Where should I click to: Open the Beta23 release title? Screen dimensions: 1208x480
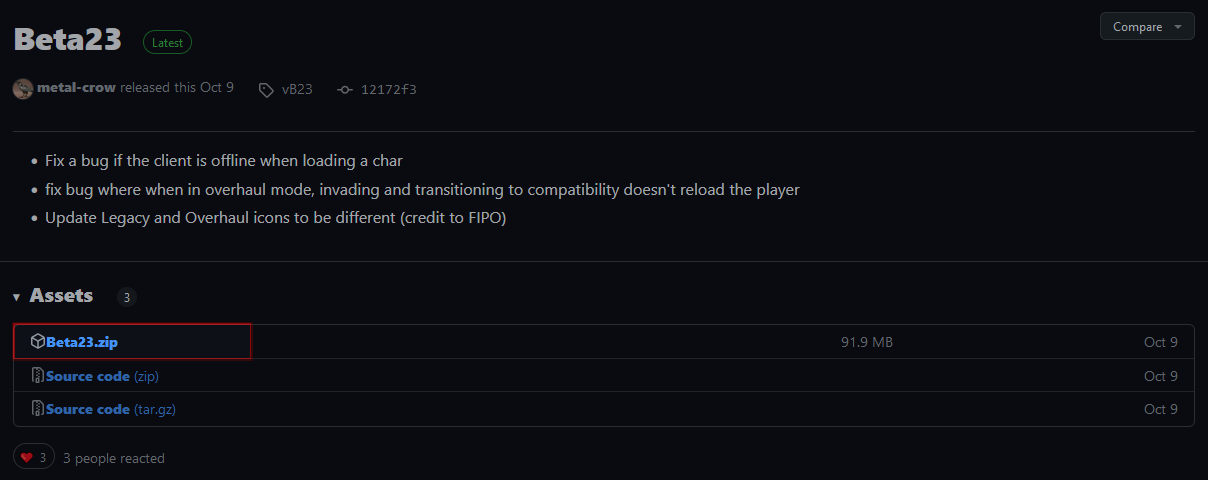[x=67, y=39]
